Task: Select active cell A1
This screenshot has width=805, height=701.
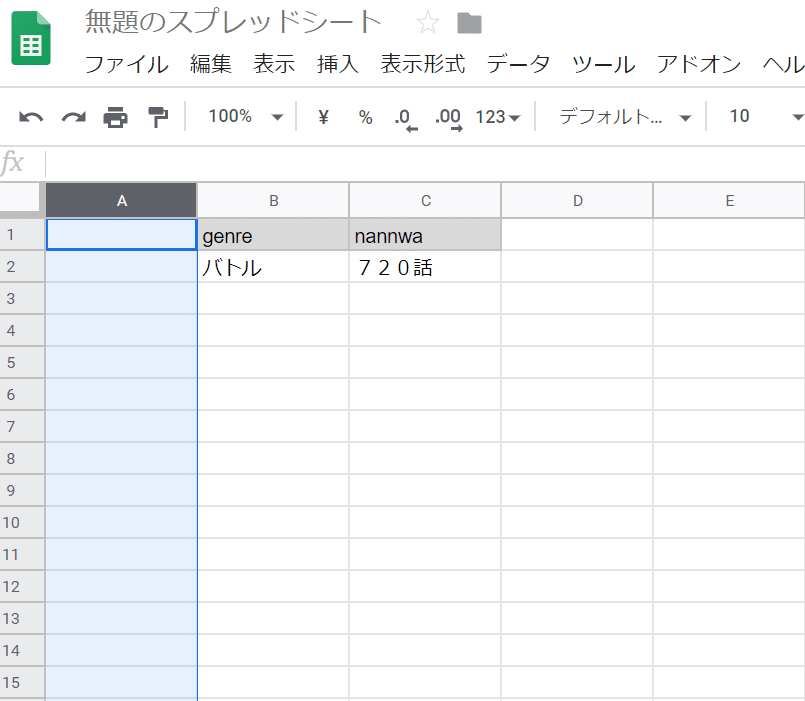Action: point(122,235)
